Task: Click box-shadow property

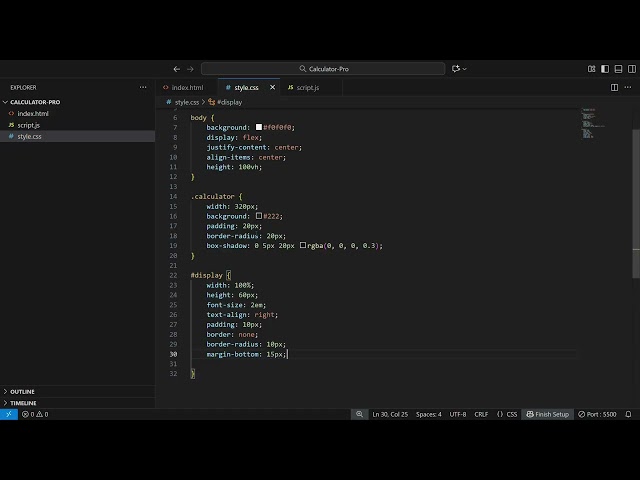Action: tap(228, 245)
